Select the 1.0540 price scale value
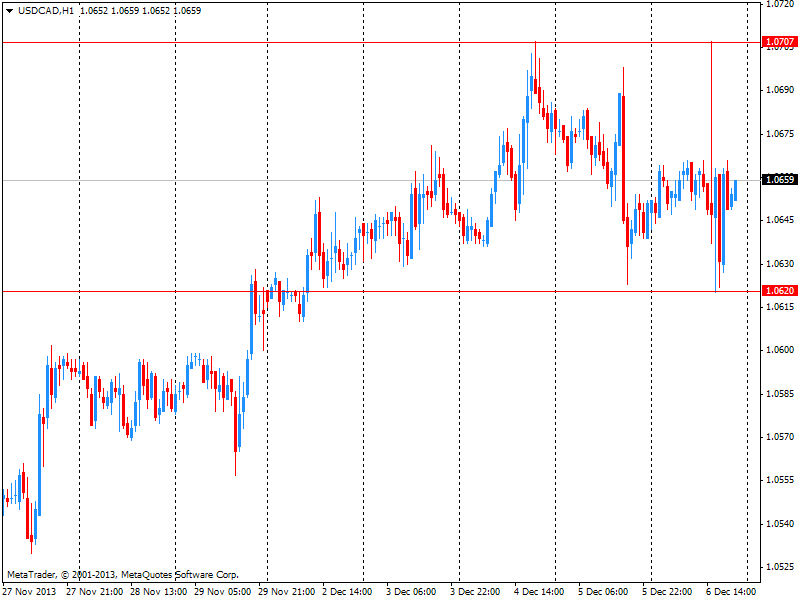This screenshot has height=600, width=800. point(780,524)
